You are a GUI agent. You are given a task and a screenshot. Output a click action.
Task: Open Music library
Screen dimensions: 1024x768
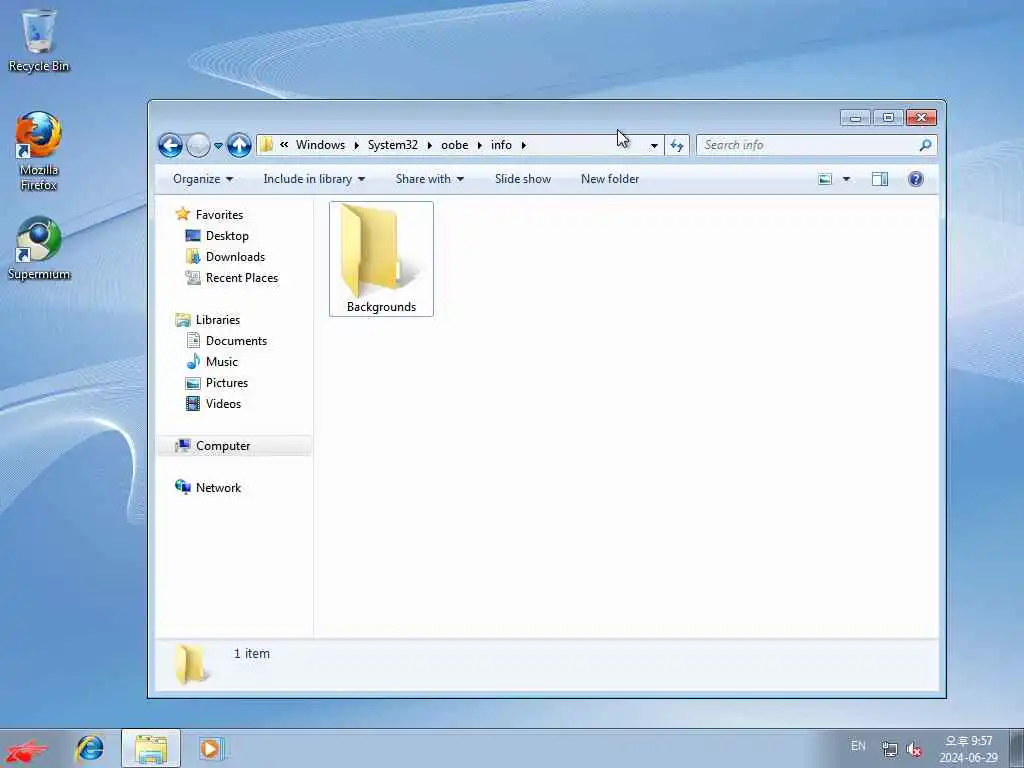pos(221,362)
